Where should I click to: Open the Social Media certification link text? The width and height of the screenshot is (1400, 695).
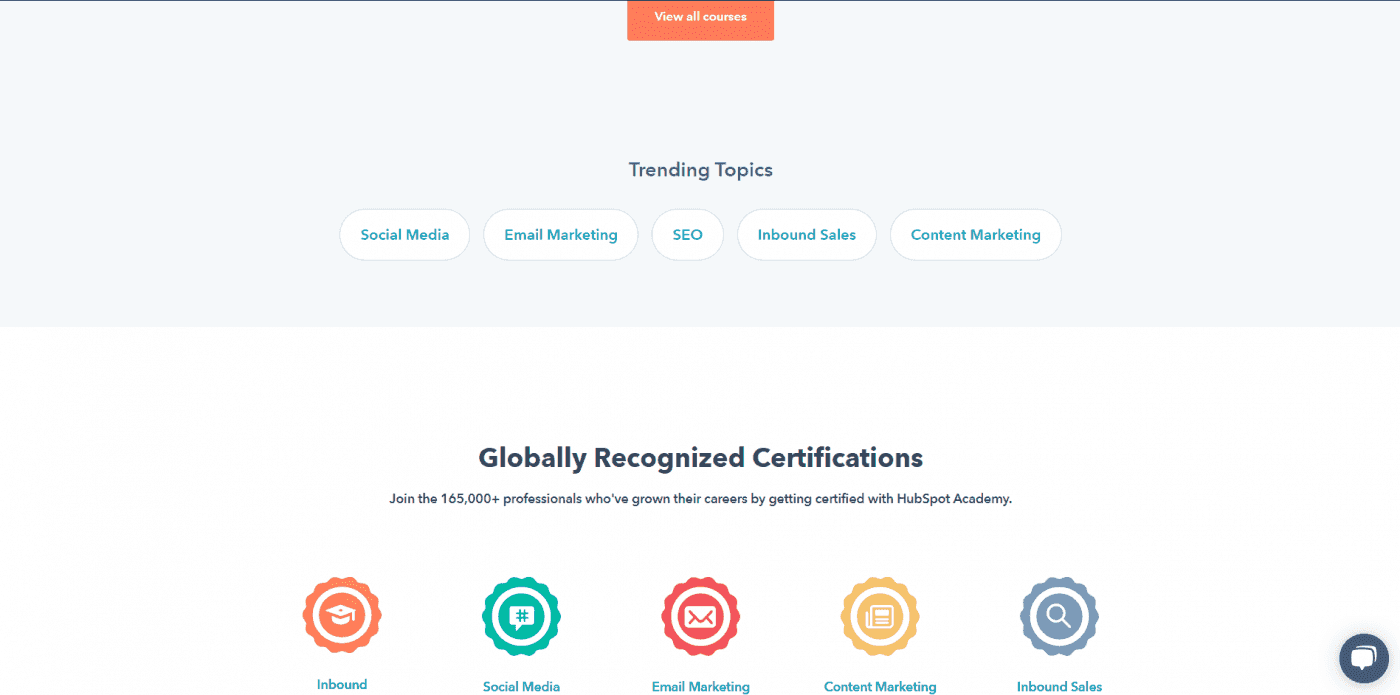(521, 687)
